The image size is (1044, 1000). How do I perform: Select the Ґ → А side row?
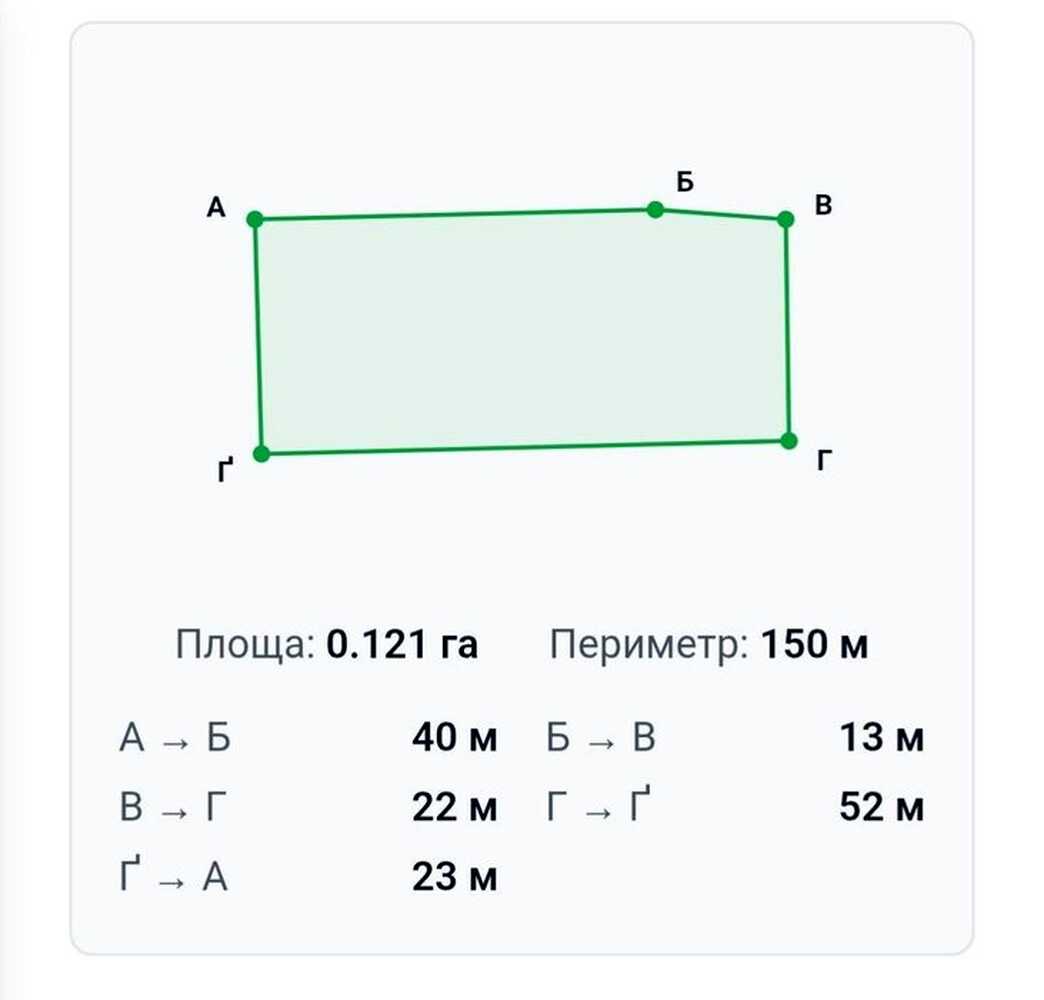[308, 875]
